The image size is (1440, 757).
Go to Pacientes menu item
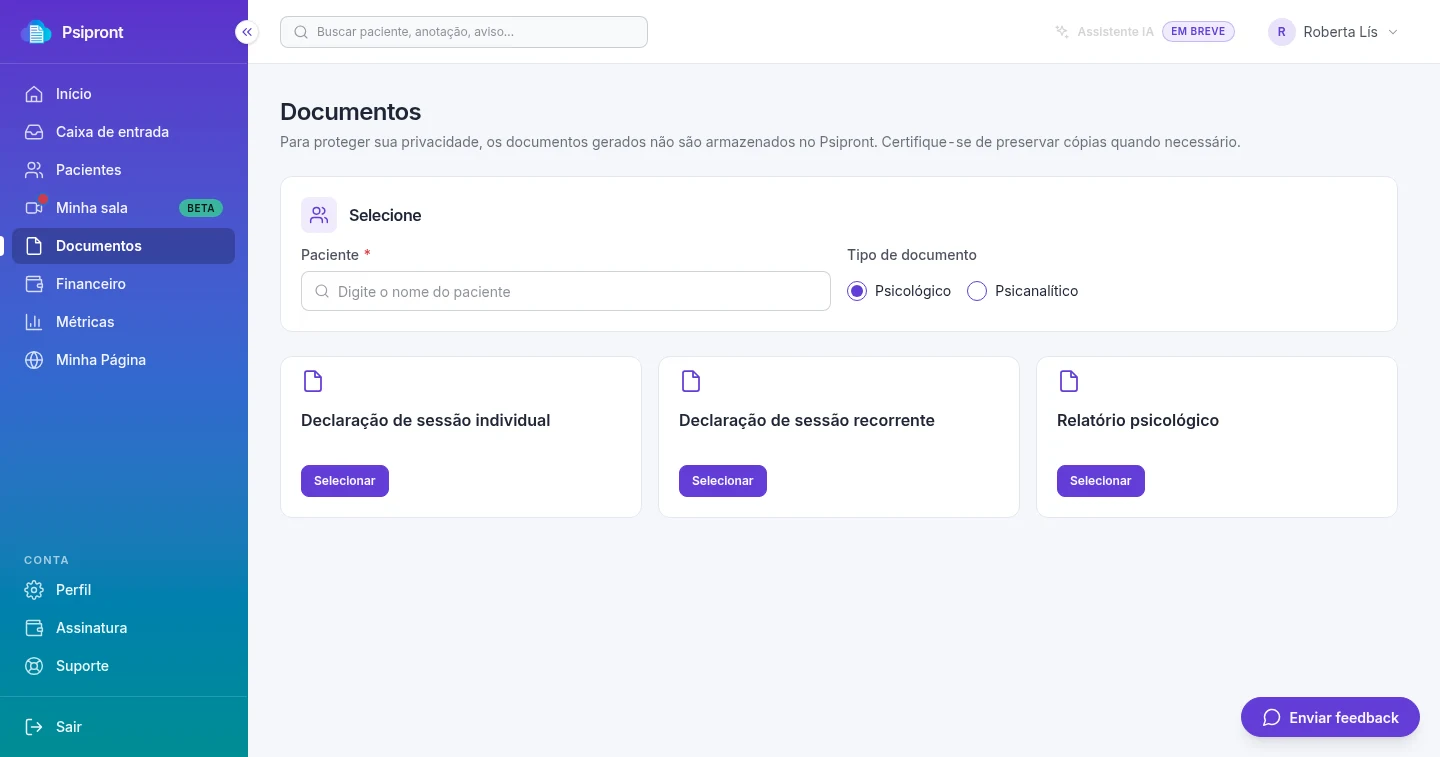pos(124,170)
